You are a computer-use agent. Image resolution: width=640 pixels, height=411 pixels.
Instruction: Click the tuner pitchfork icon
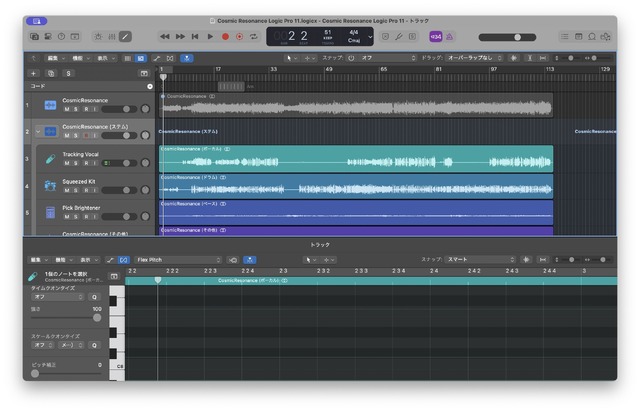pos(399,37)
